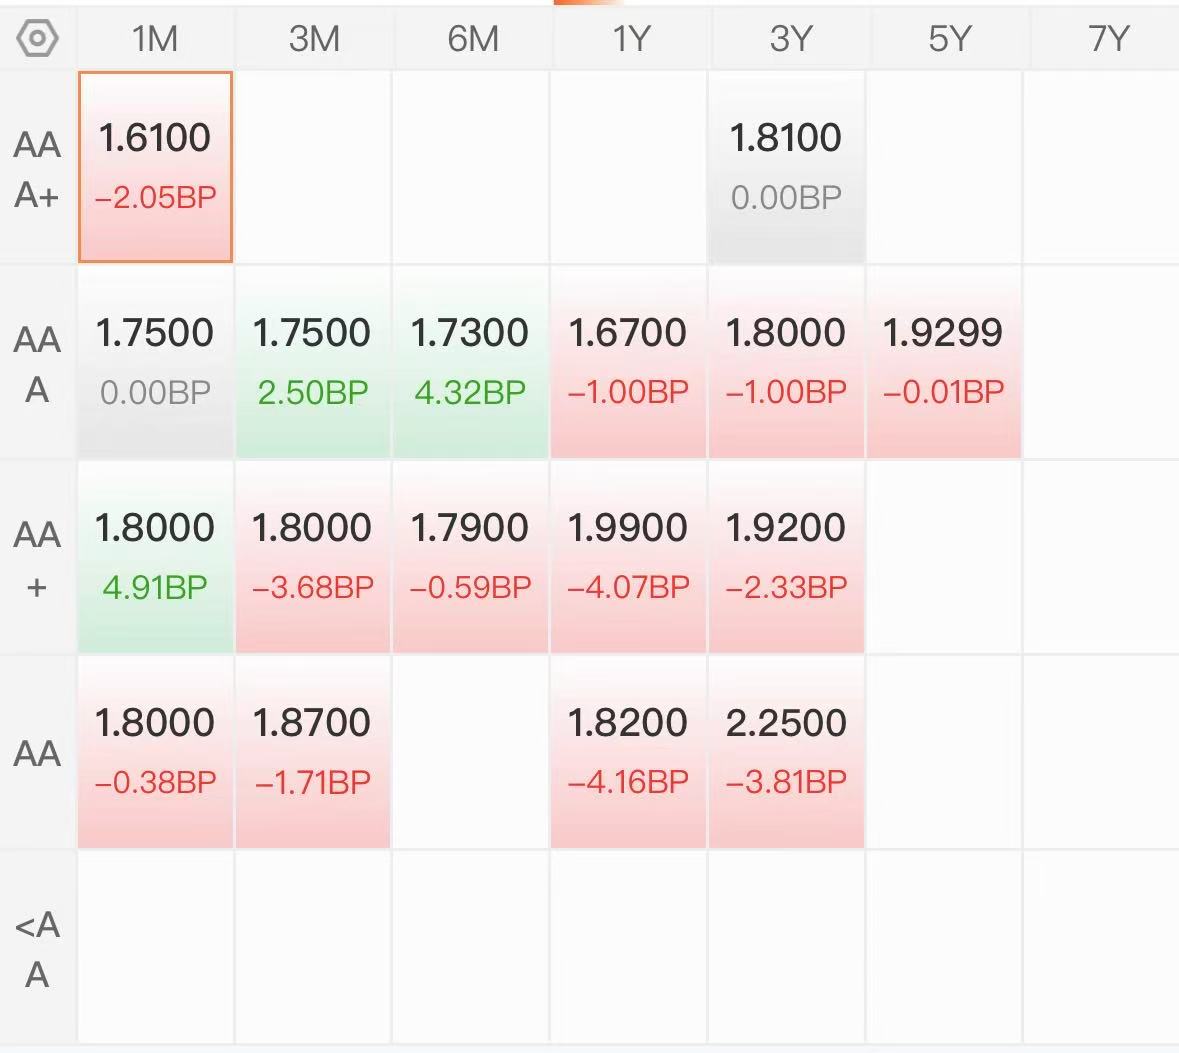This screenshot has width=1179, height=1053.
Task: Open the AAA 5Y cell showing 1.9299
Action: point(944,363)
